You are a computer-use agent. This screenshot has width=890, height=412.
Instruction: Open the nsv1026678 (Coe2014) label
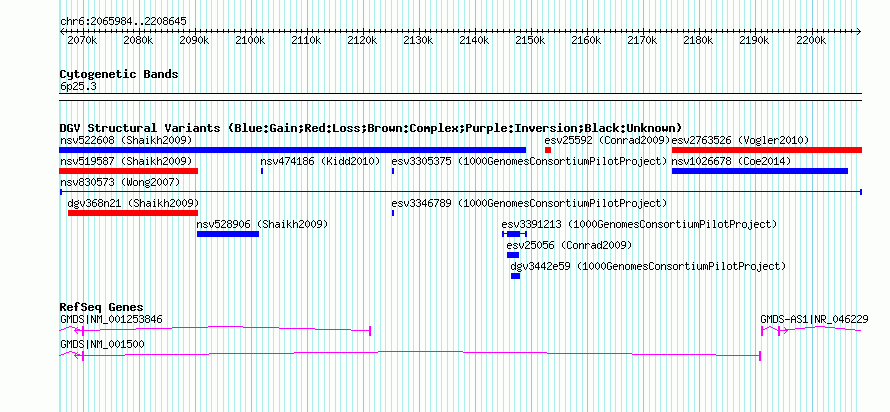point(731,161)
